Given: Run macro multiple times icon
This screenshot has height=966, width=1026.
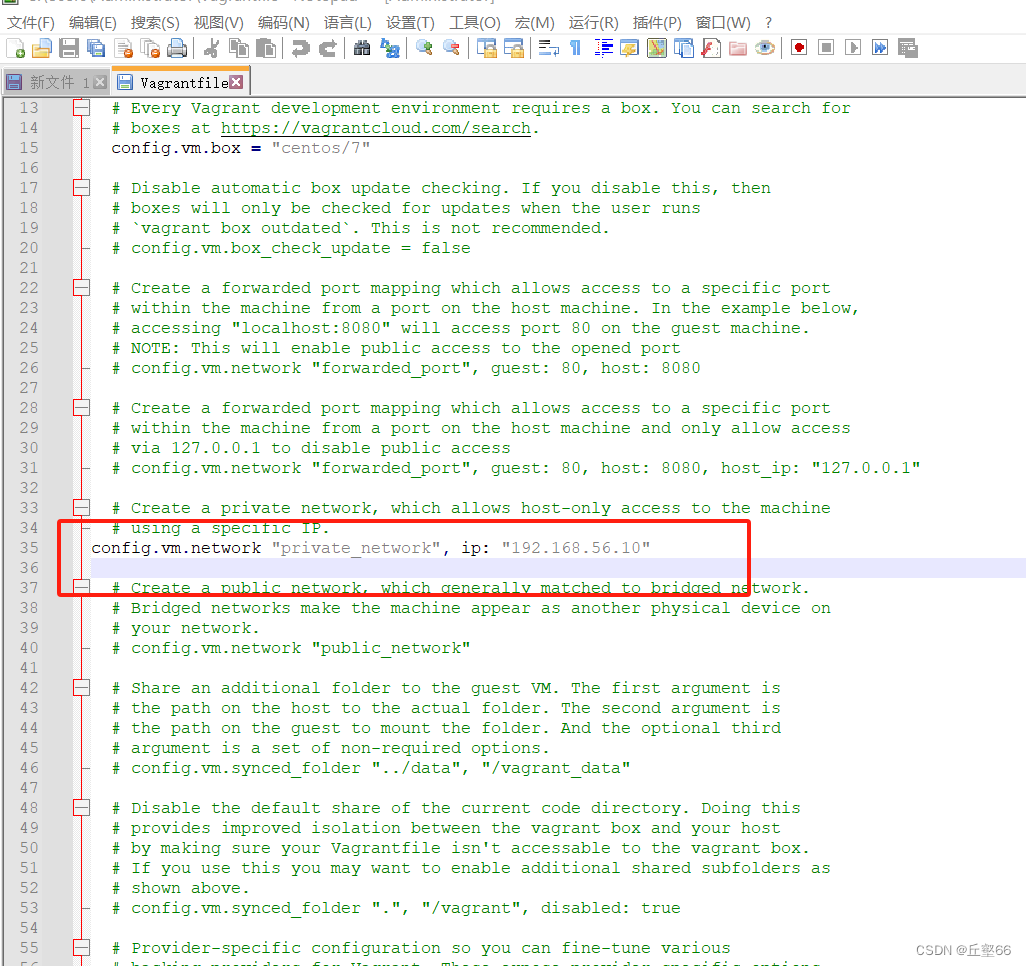Looking at the screenshot, I should point(880,48).
